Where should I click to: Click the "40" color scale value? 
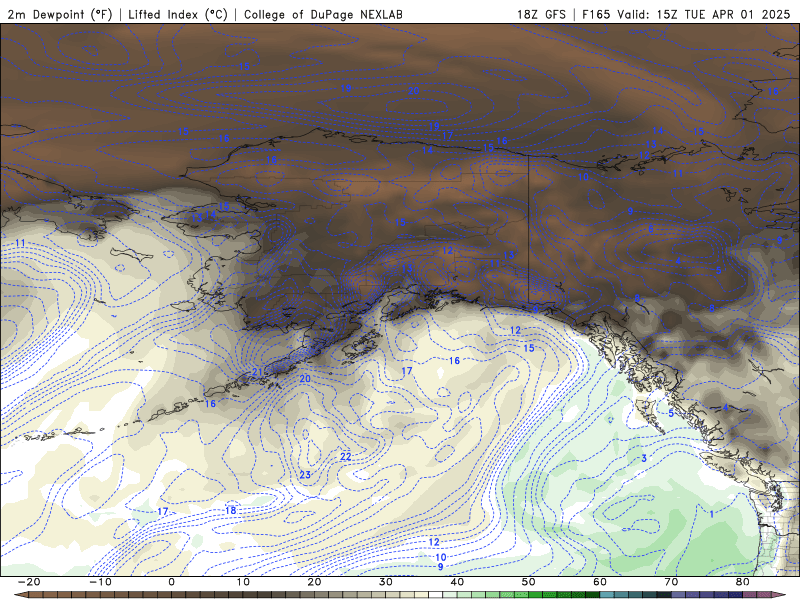pos(457,582)
